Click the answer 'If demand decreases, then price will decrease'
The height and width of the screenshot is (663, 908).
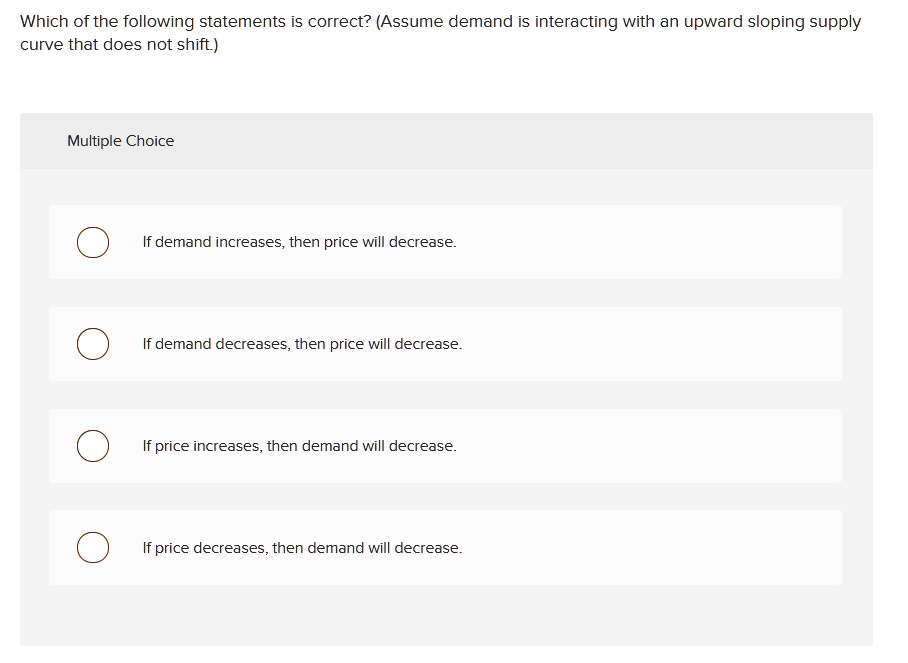click(302, 344)
